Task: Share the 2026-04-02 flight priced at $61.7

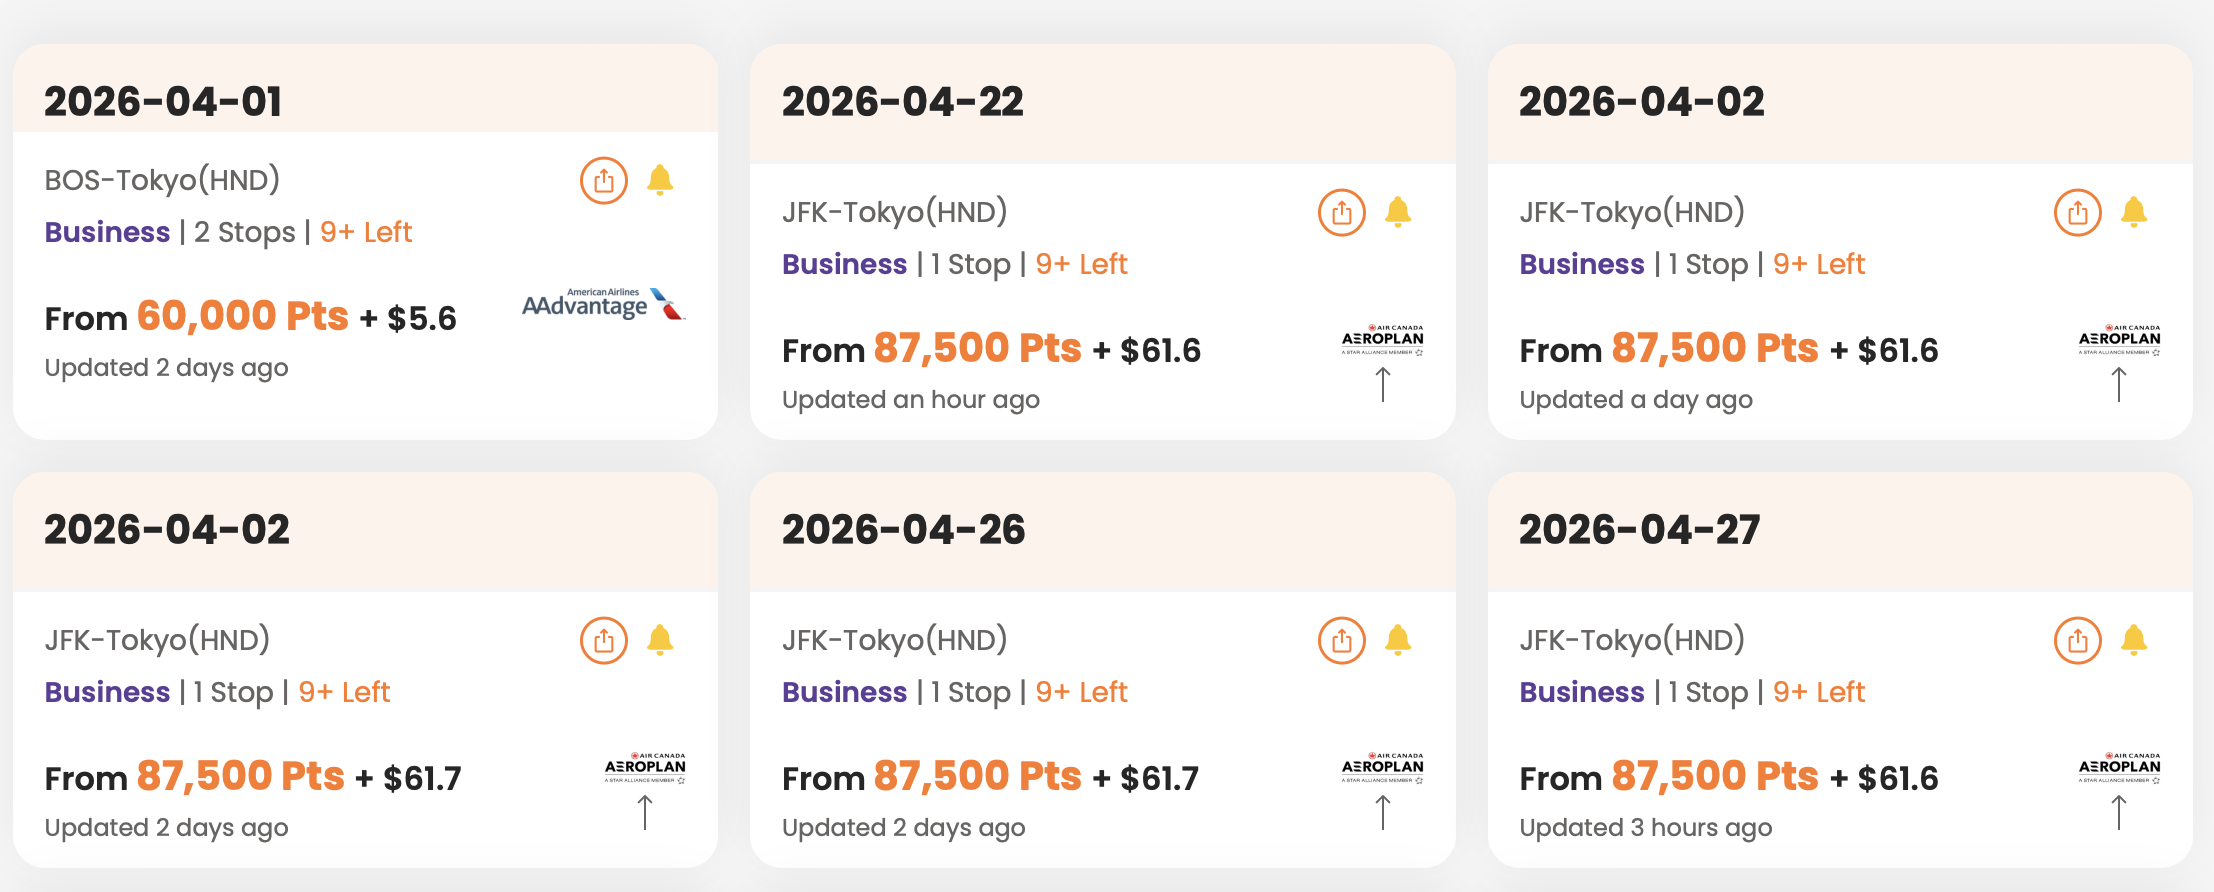Action: pos(604,641)
